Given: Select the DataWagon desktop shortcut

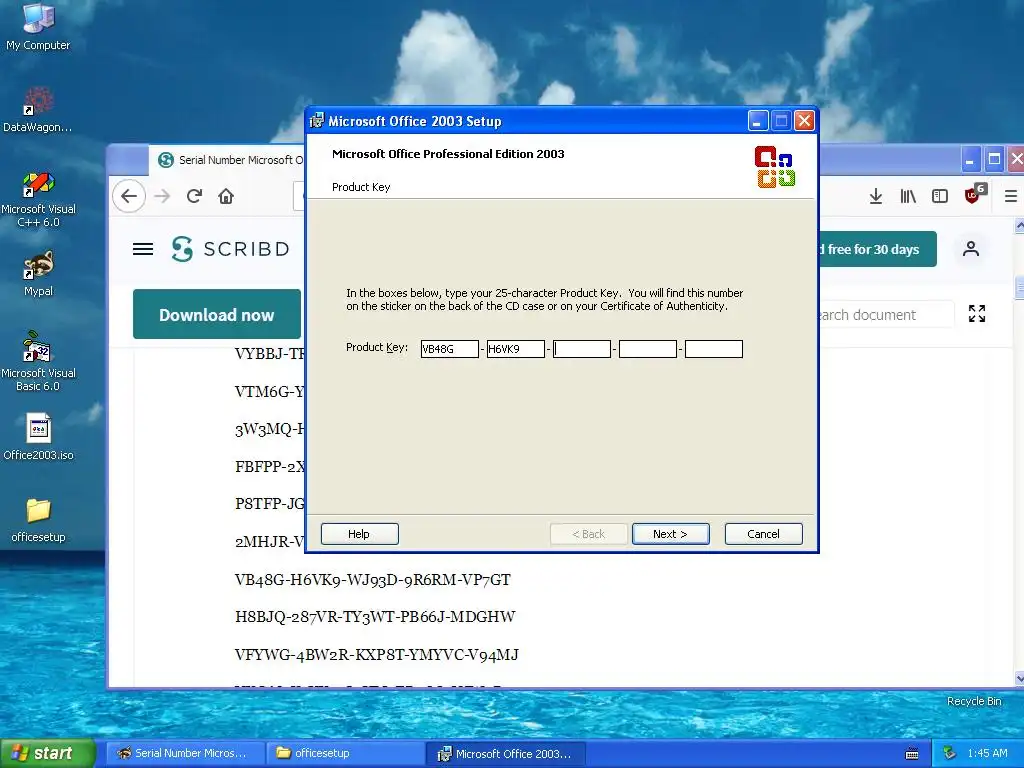Looking at the screenshot, I should click(x=37, y=110).
